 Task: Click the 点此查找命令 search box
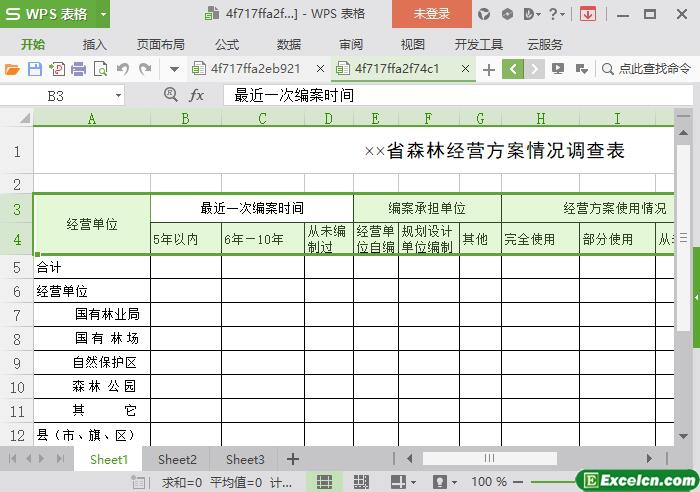646,69
